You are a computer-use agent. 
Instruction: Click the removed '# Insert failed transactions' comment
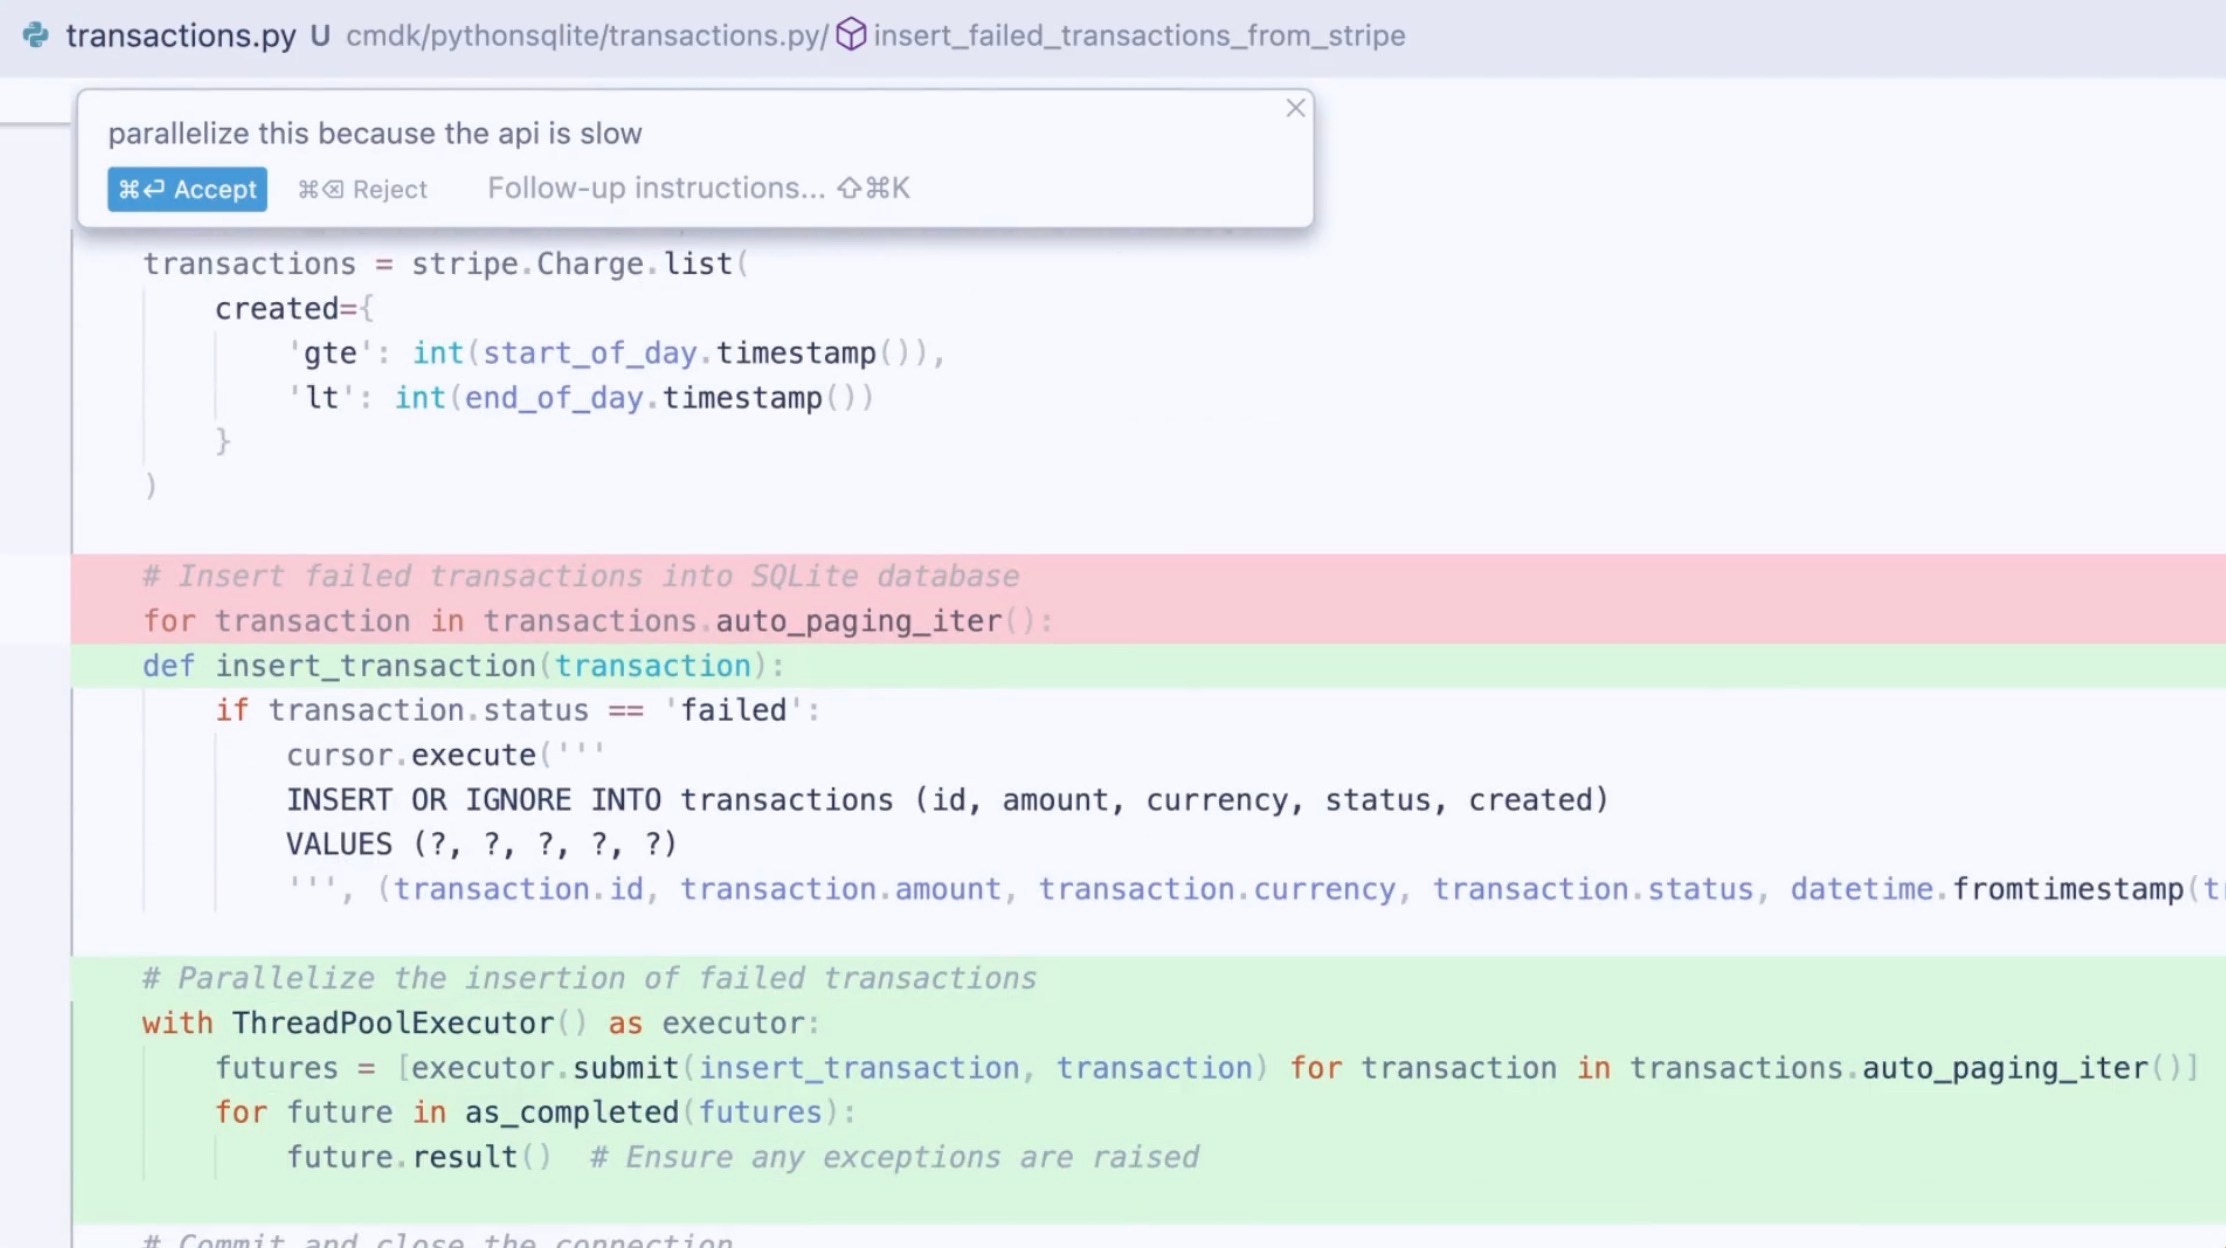pyautogui.click(x=580, y=576)
